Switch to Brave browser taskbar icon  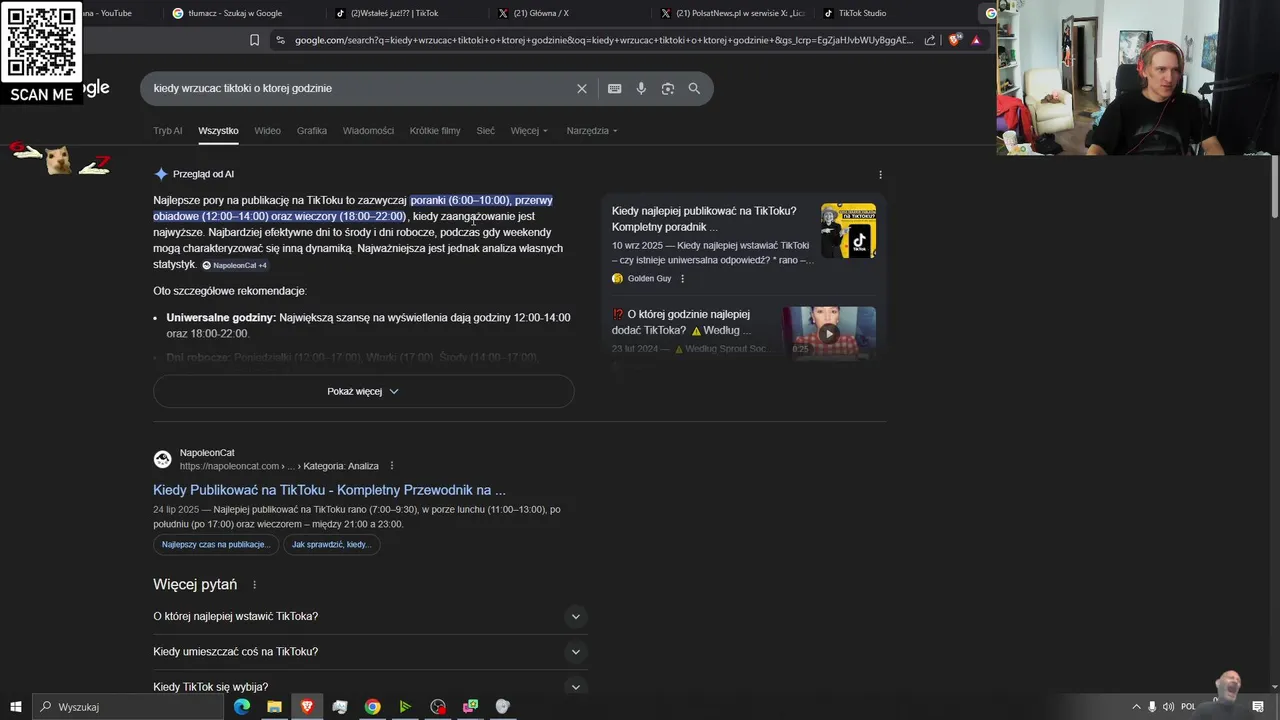point(307,707)
